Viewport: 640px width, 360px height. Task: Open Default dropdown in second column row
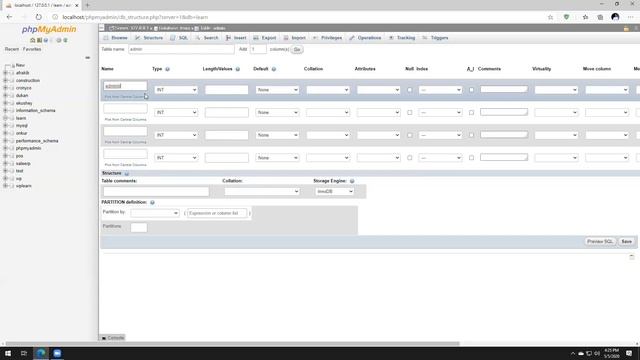click(277, 112)
